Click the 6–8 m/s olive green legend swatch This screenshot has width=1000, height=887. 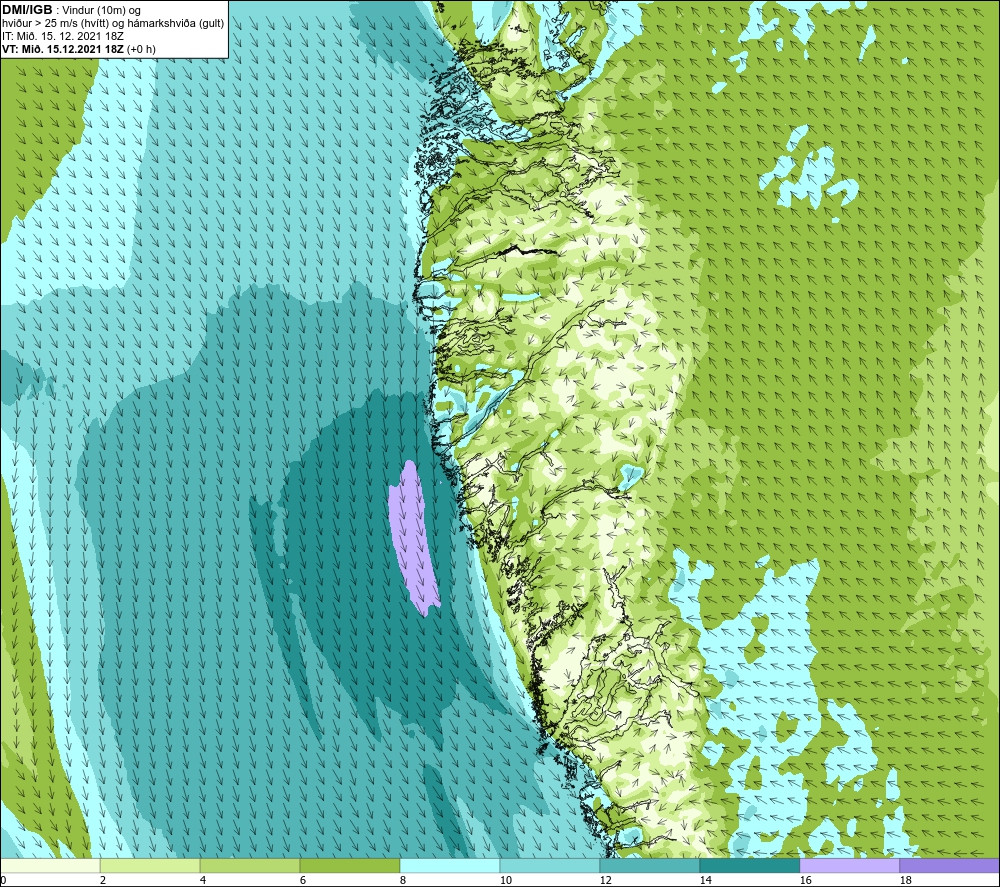[349, 865]
